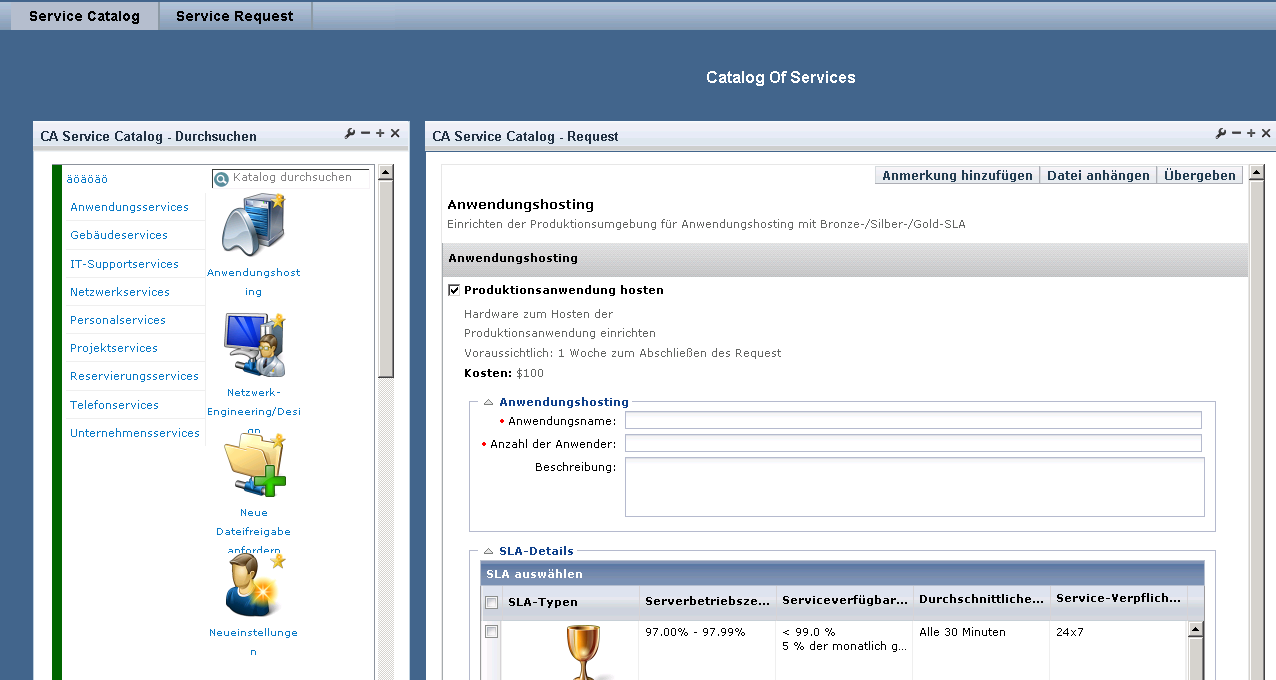The image size is (1276, 680).
Task: Maximize the Durchsuchen panel with plus icon
Action: [x=380, y=134]
